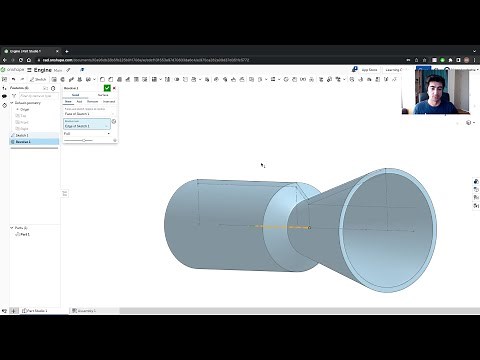Open the insert features panel icon
This screenshot has width=480, height=360.
click(4, 88)
